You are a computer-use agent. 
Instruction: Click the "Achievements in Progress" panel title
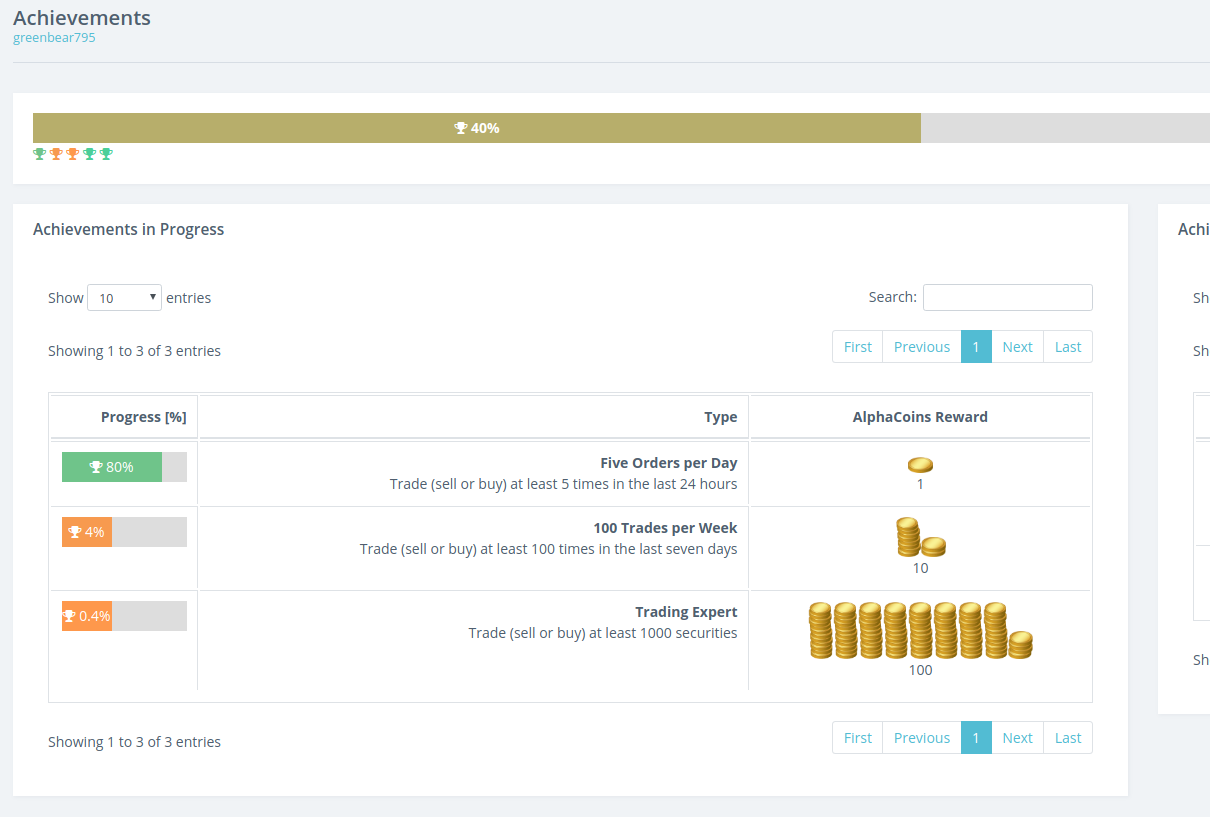pyautogui.click(x=128, y=229)
